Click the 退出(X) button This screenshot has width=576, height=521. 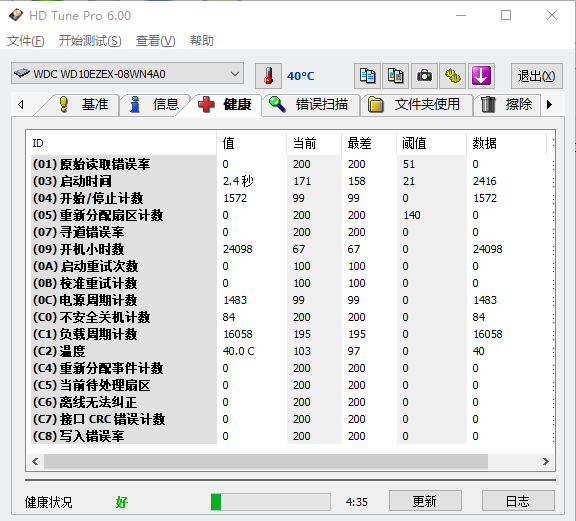click(x=536, y=76)
